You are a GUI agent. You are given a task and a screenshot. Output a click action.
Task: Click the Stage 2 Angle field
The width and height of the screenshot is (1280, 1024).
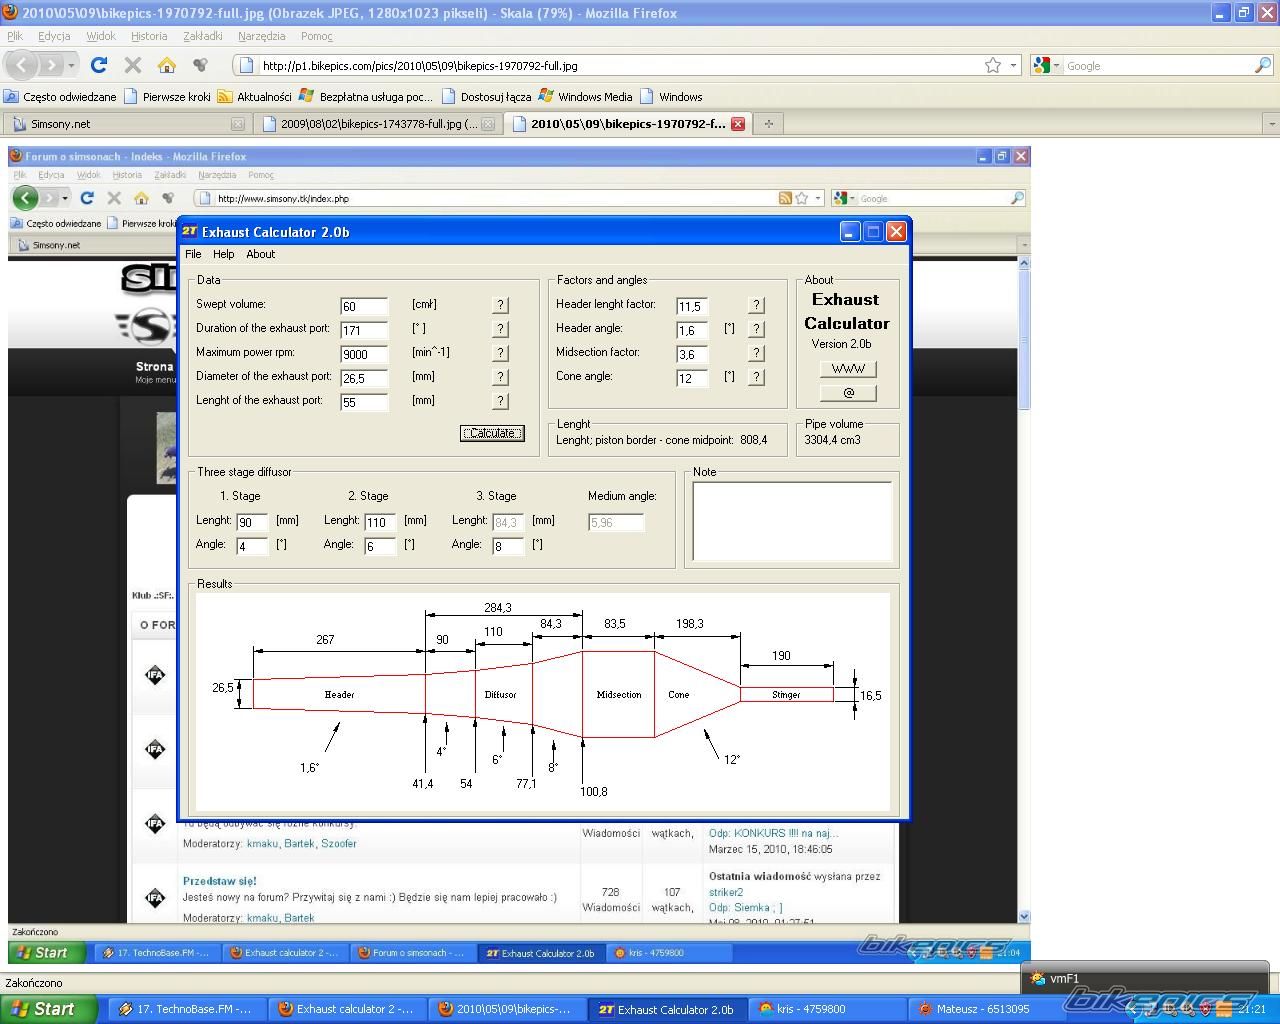(x=380, y=546)
